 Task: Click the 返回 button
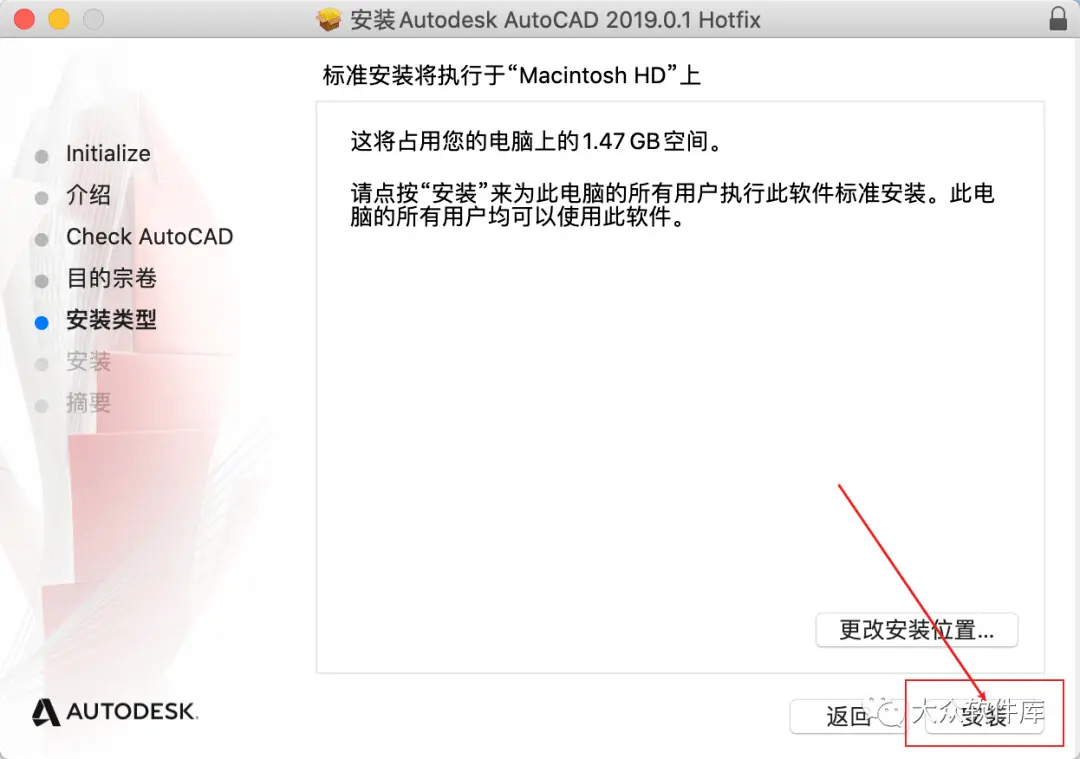tap(849, 716)
